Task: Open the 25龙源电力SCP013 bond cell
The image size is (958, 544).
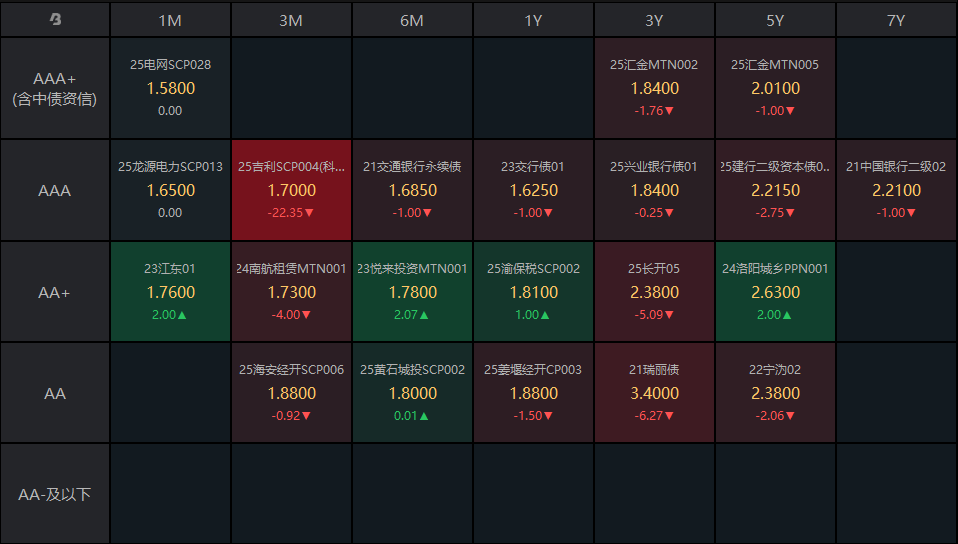Action: 170,190
